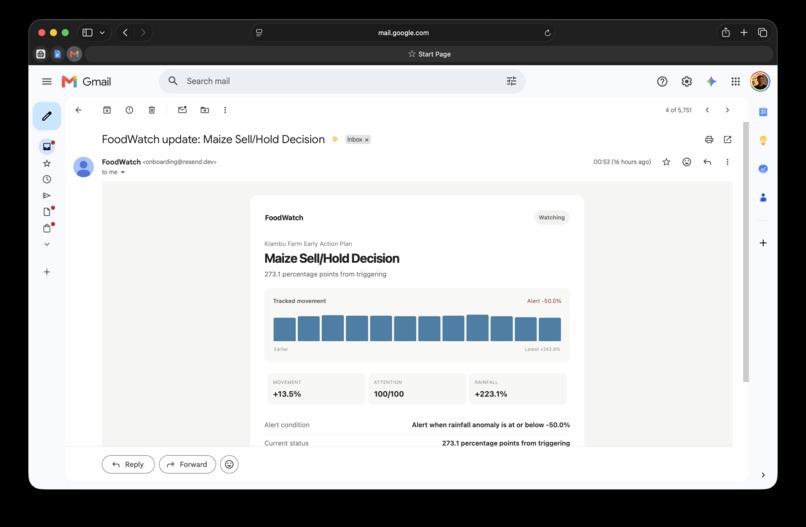This screenshot has width=806, height=527.
Task: Open Gemini sparkle assistant
Action: pyautogui.click(x=711, y=81)
